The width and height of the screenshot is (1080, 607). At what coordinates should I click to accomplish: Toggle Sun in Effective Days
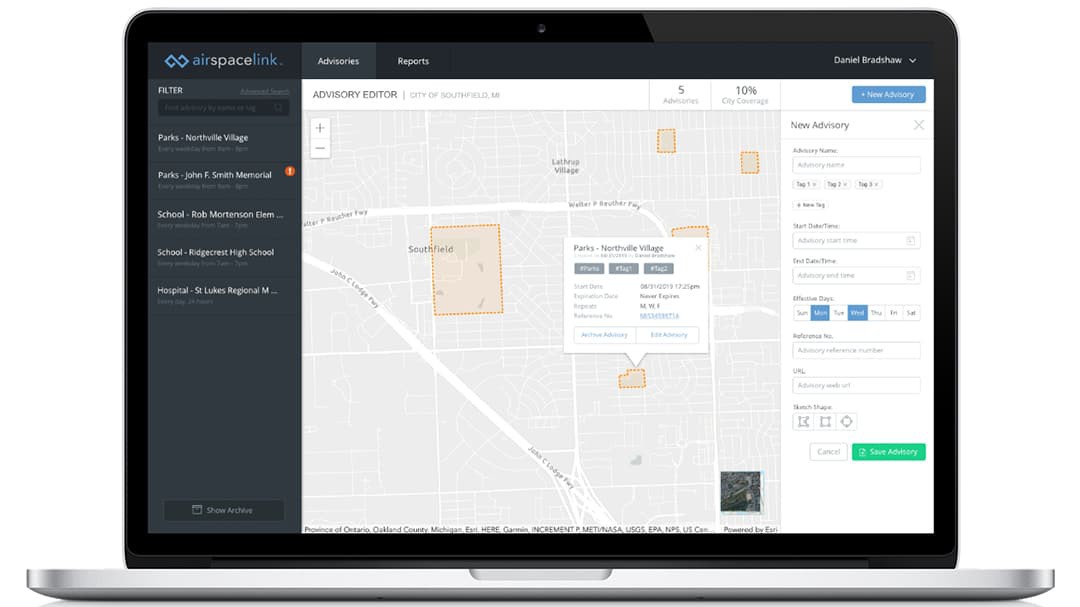tap(802, 313)
